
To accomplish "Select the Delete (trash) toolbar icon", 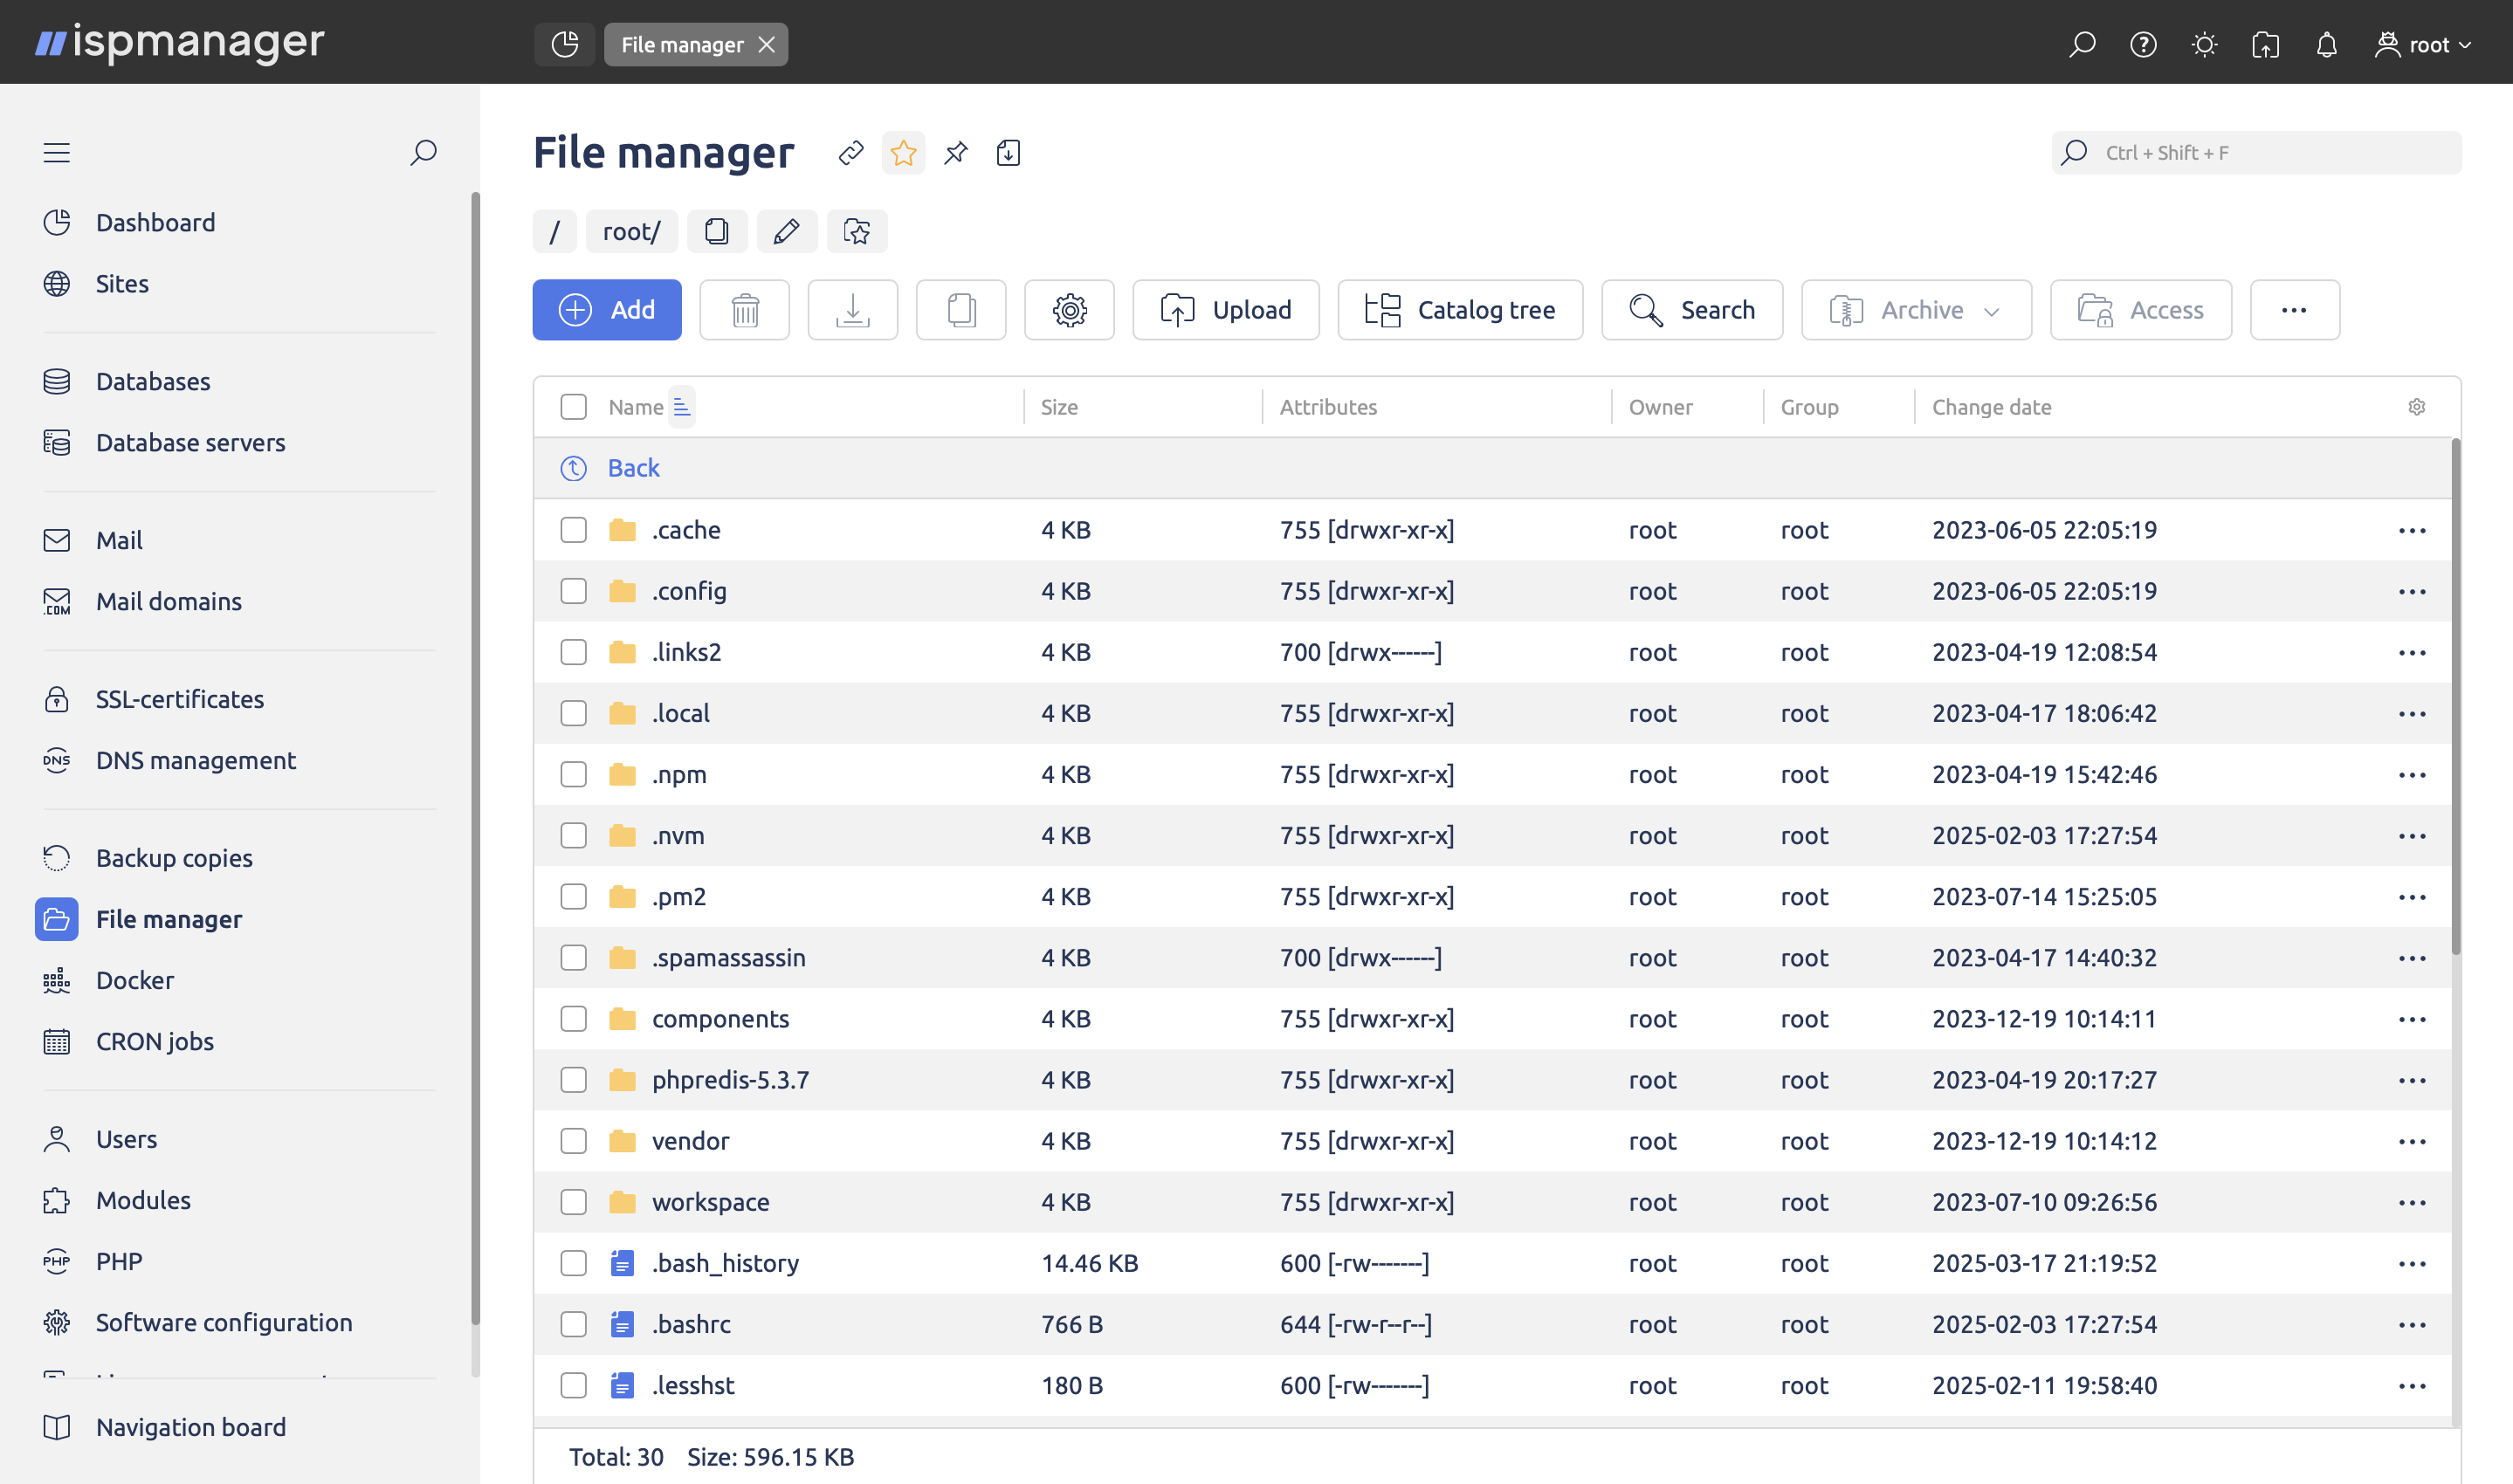I will pos(744,310).
